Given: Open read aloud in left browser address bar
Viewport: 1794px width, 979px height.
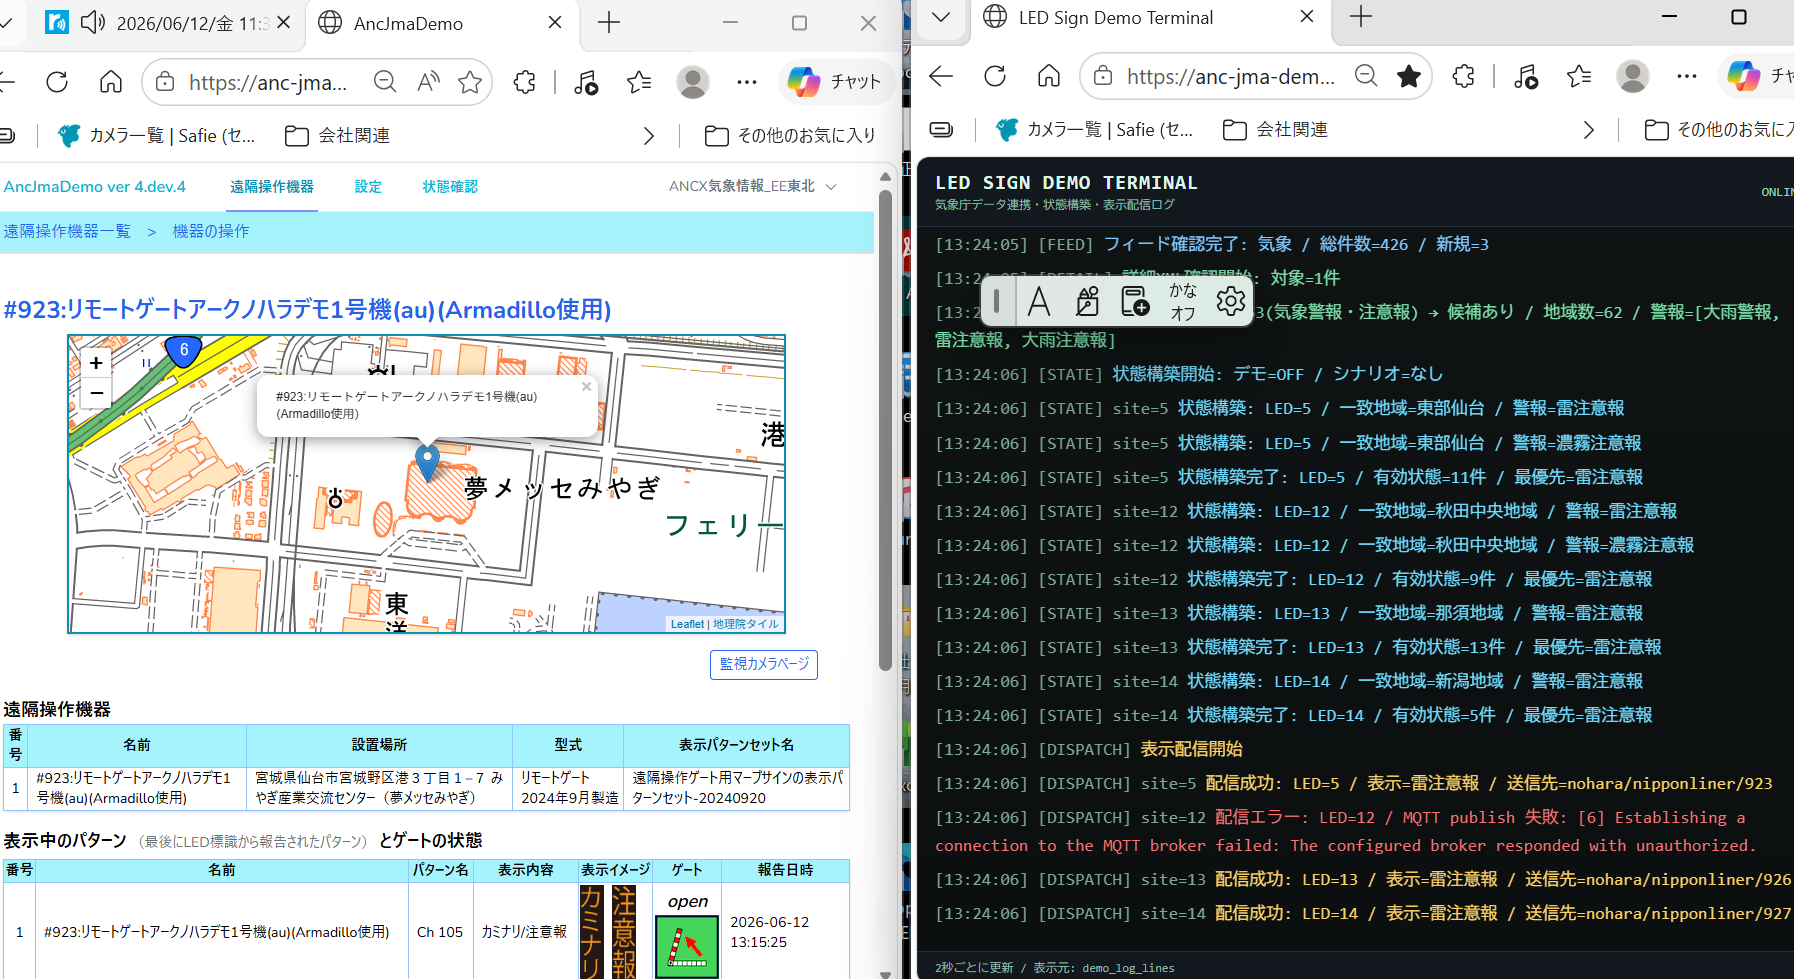Looking at the screenshot, I should pos(428,82).
